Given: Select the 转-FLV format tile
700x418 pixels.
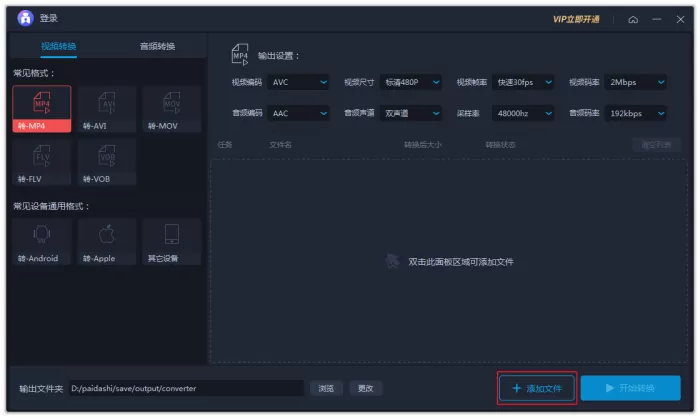Looking at the screenshot, I should pyautogui.click(x=42, y=162).
